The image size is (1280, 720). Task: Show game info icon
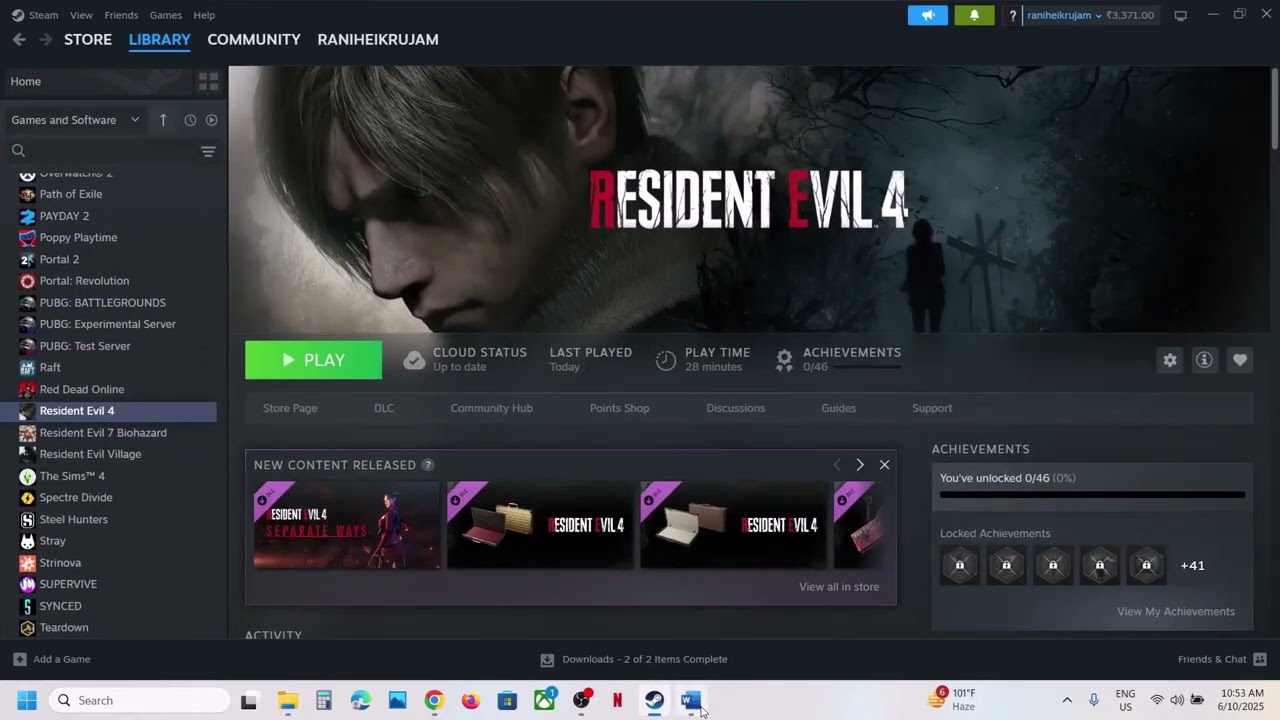(x=1204, y=360)
